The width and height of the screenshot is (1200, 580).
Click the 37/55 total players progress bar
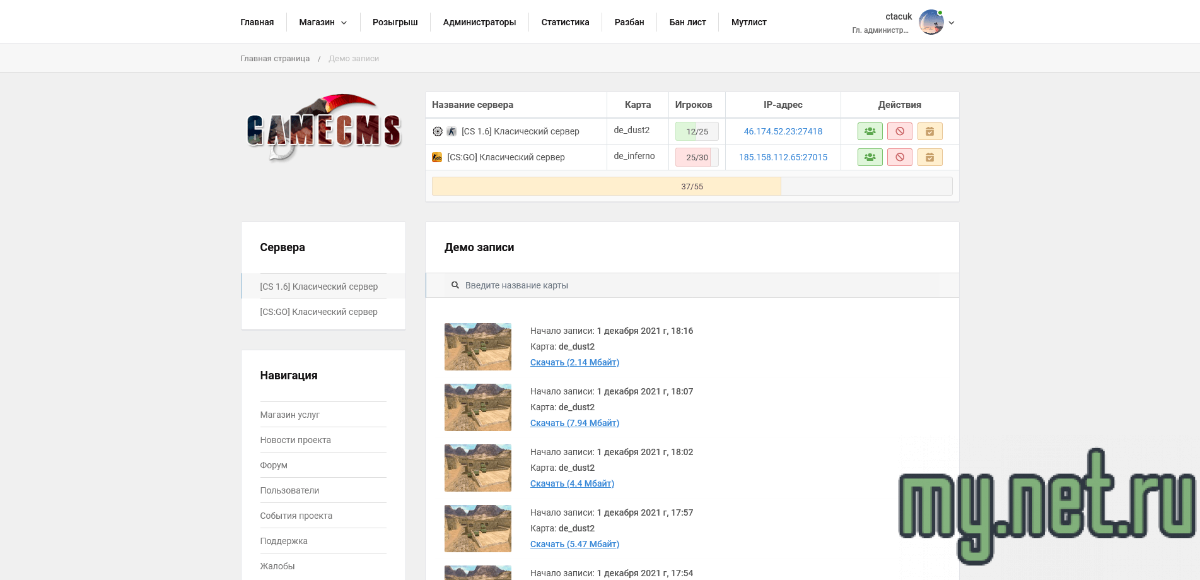click(692, 186)
